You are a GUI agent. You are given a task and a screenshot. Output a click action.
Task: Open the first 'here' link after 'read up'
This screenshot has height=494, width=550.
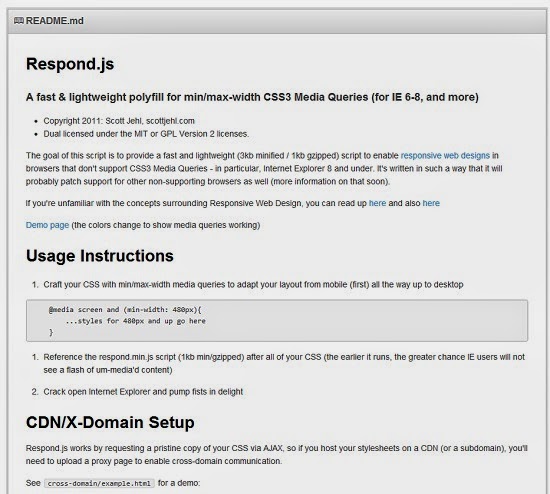(x=377, y=203)
